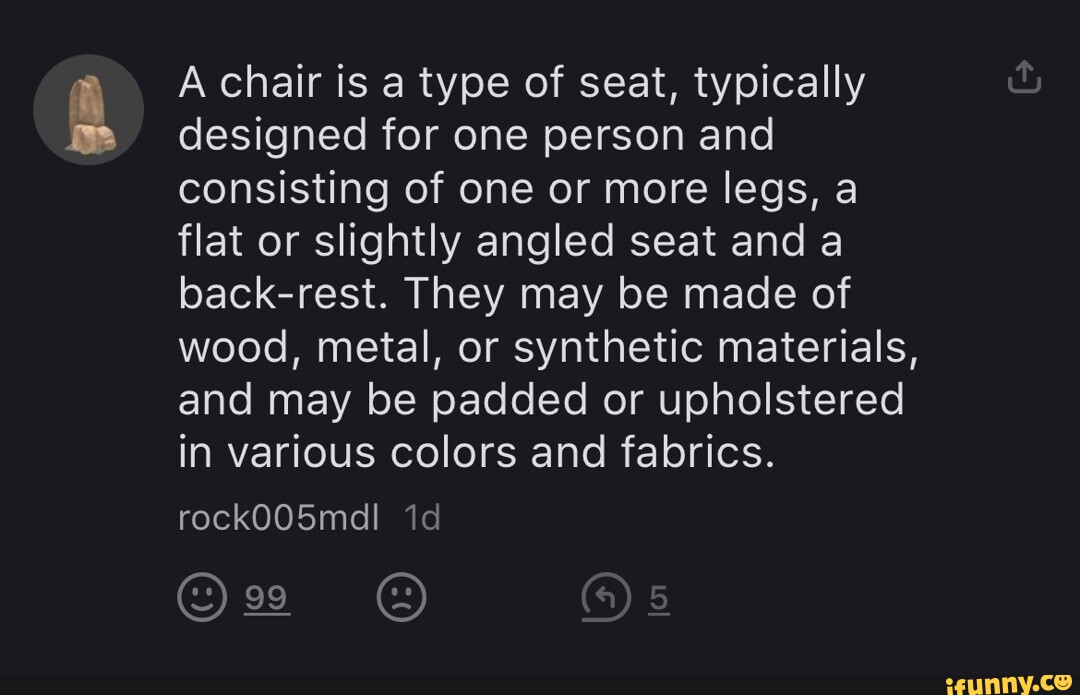Click the line beginning with "back-rest"

[513, 294]
